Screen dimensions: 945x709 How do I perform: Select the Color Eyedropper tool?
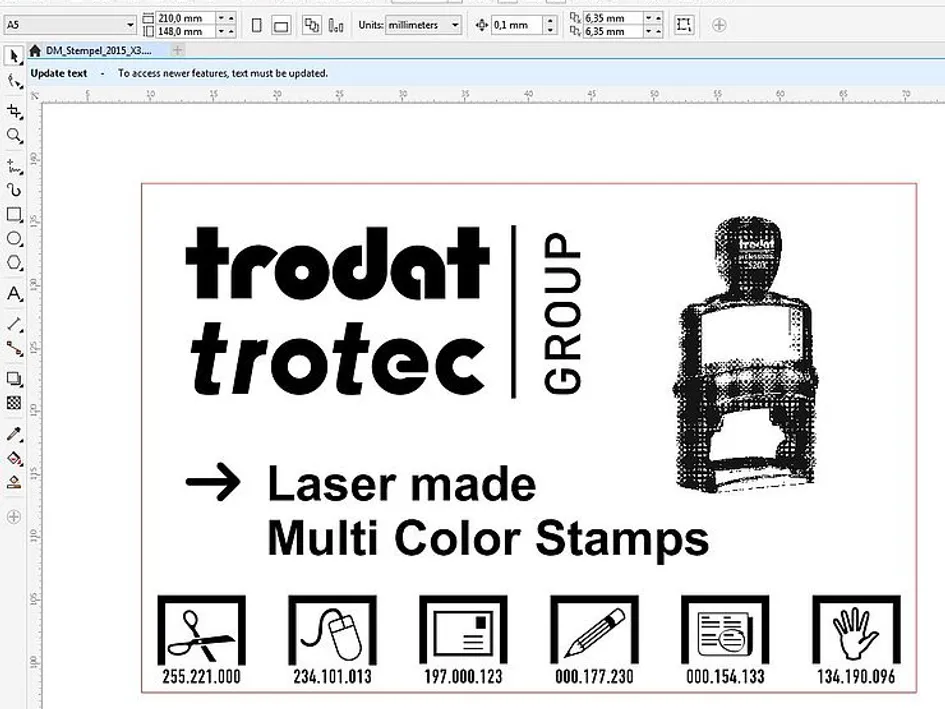click(x=13, y=433)
